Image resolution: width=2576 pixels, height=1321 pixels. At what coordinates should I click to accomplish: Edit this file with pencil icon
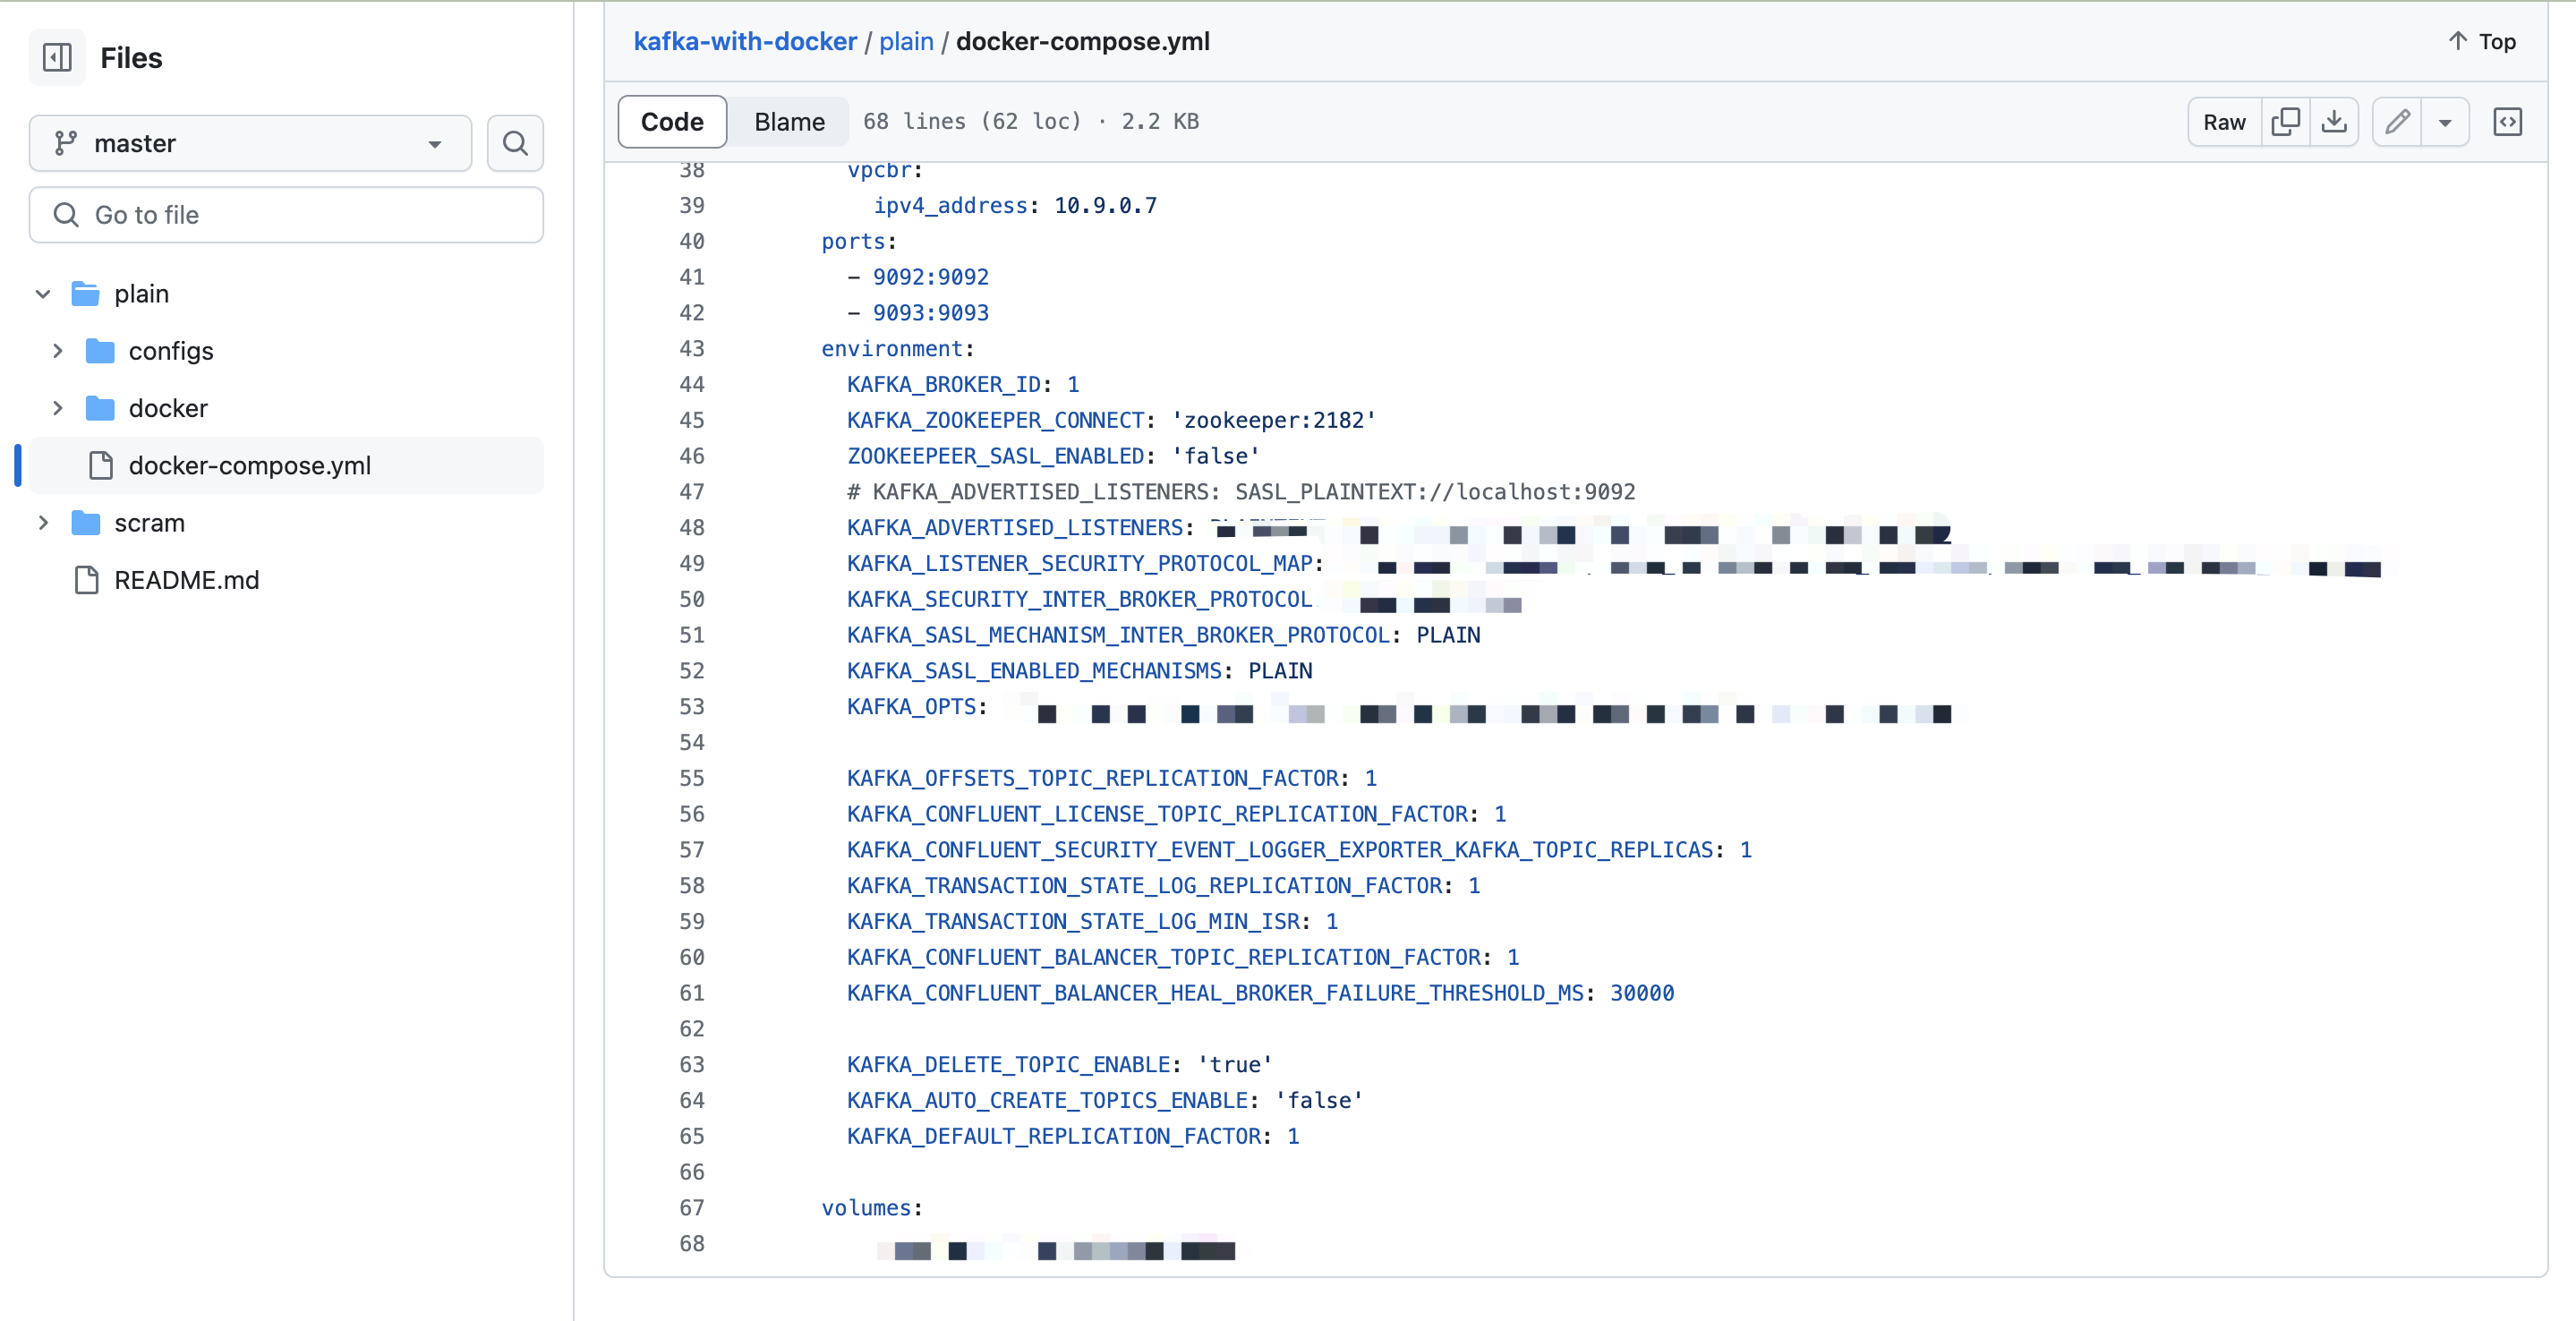pos(2397,122)
